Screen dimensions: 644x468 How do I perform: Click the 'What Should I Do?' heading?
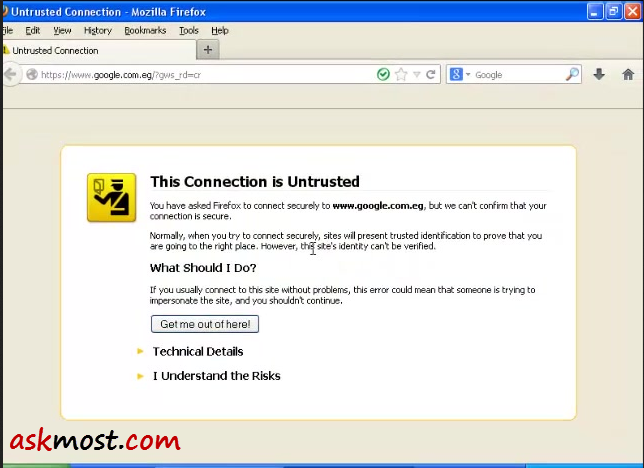click(x=203, y=268)
